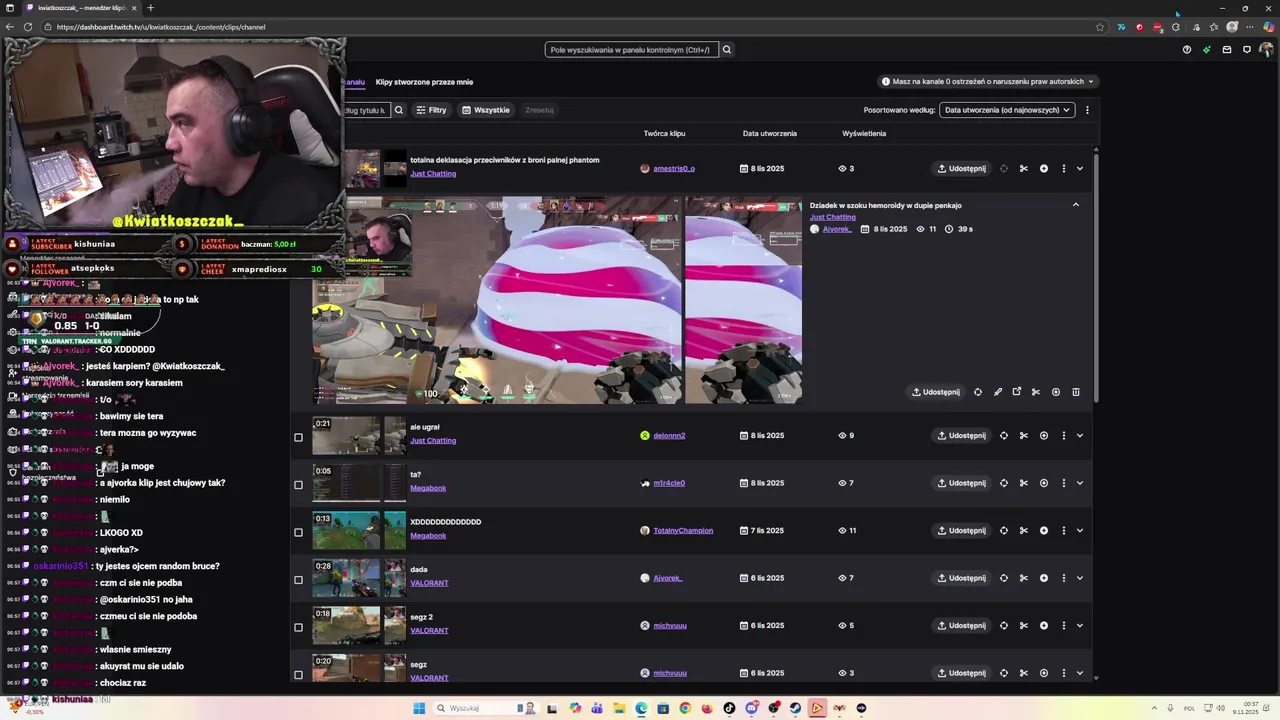Open three-dot menu for 'ale ugrał' clip
The height and width of the screenshot is (720, 1280).
[1063, 436]
